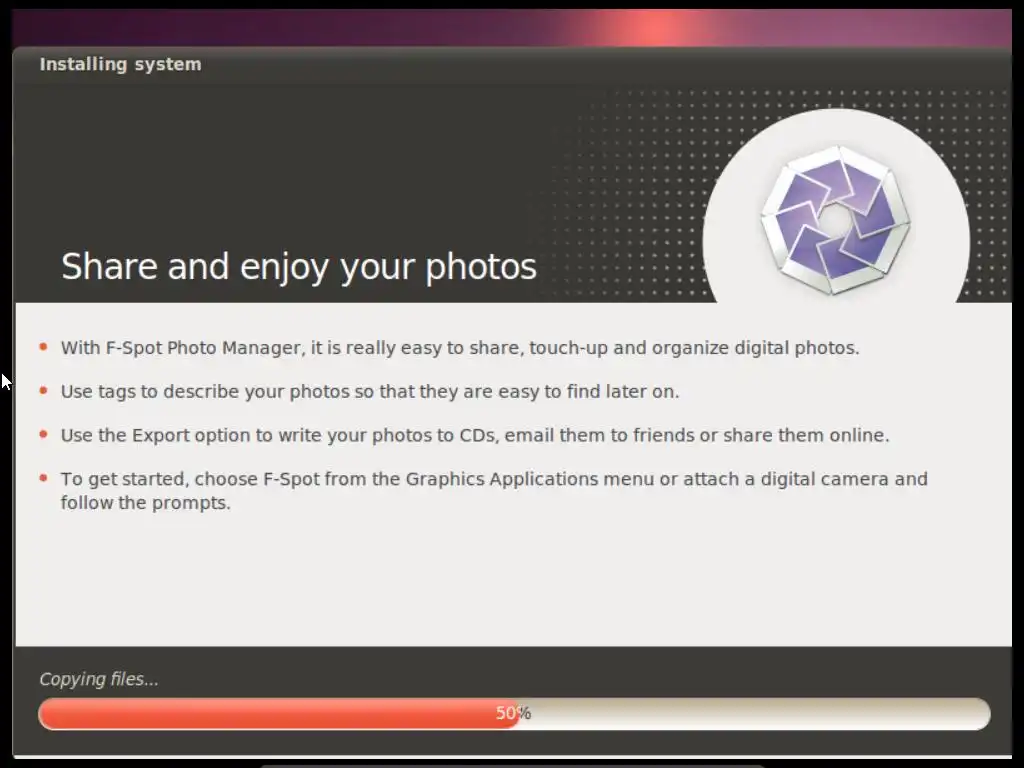
Task: Click the 'Share and enjoy your photos' heading
Action: pos(298,266)
